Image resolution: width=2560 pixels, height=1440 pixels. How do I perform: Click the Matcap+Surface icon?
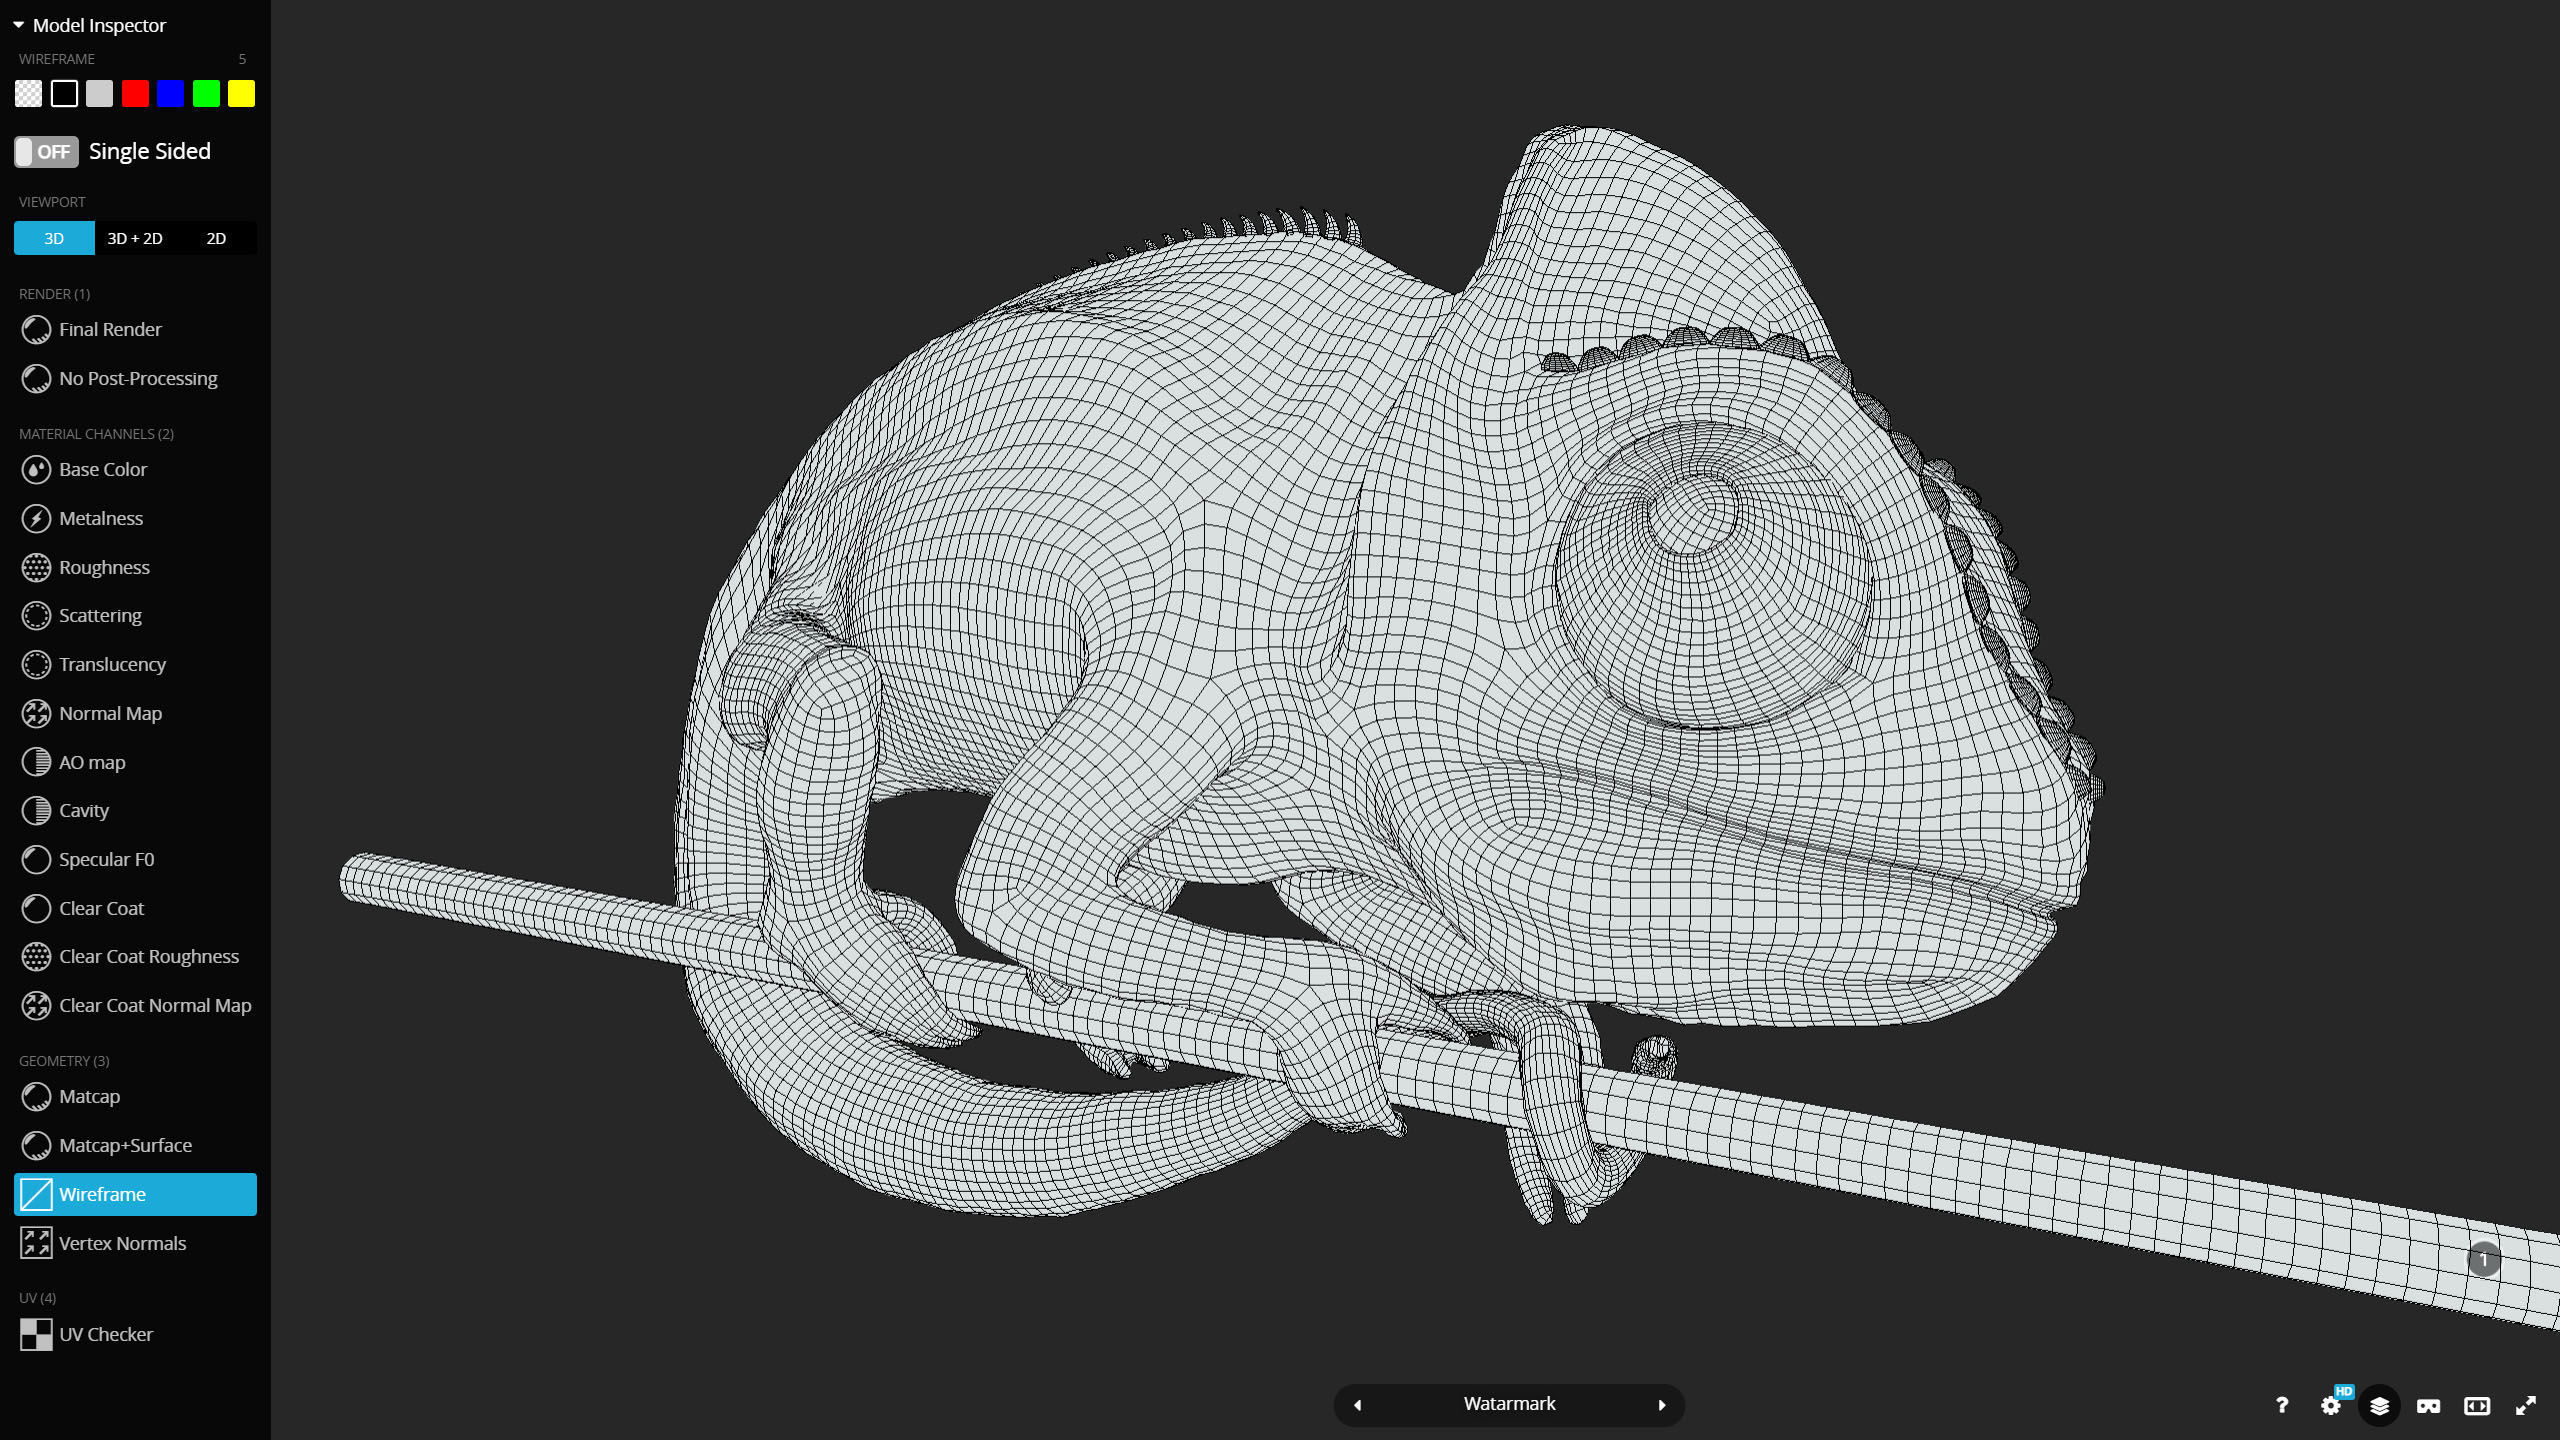pyautogui.click(x=36, y=1146)
